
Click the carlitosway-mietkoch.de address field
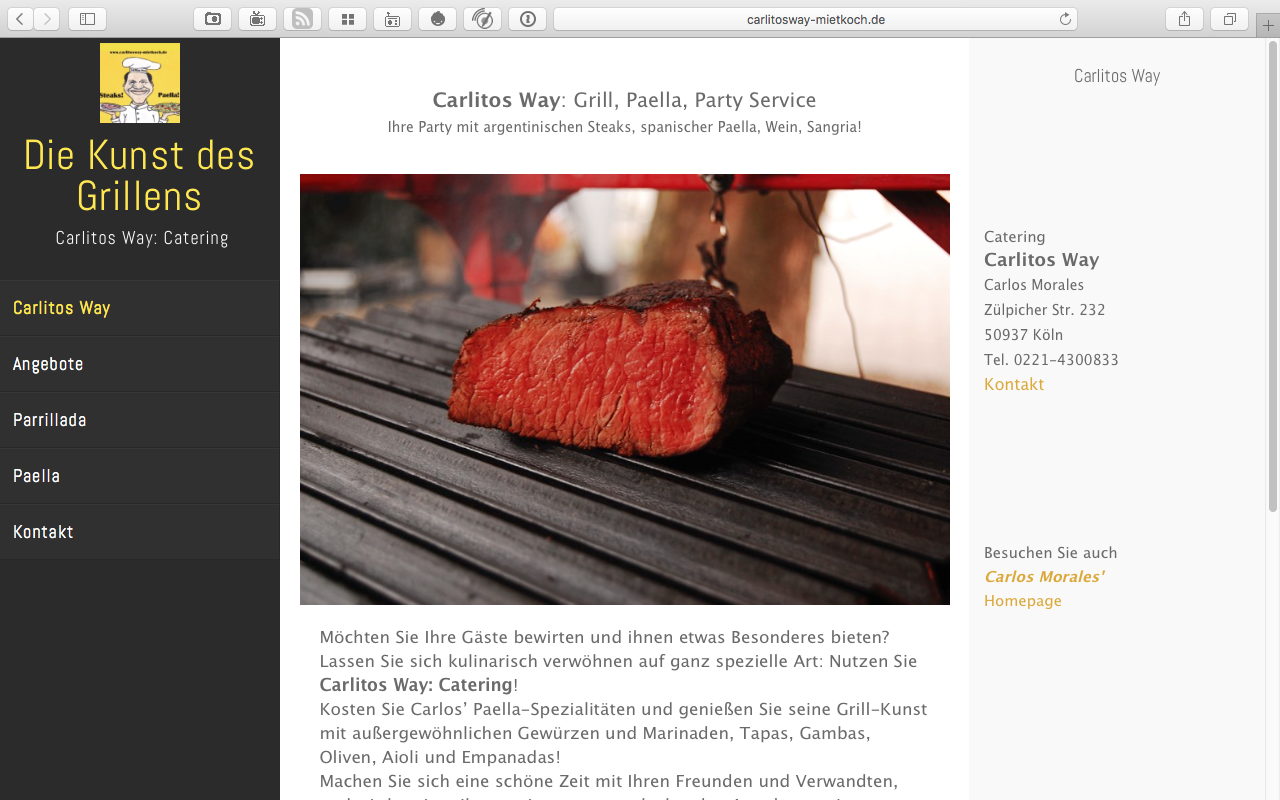[816, 19]
